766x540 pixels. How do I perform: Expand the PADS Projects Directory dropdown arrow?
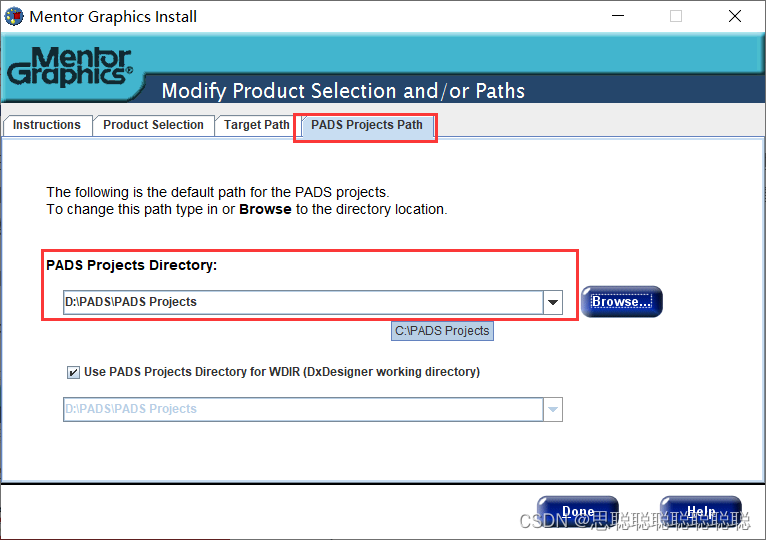pyautogui.click(x=553, y=302)
